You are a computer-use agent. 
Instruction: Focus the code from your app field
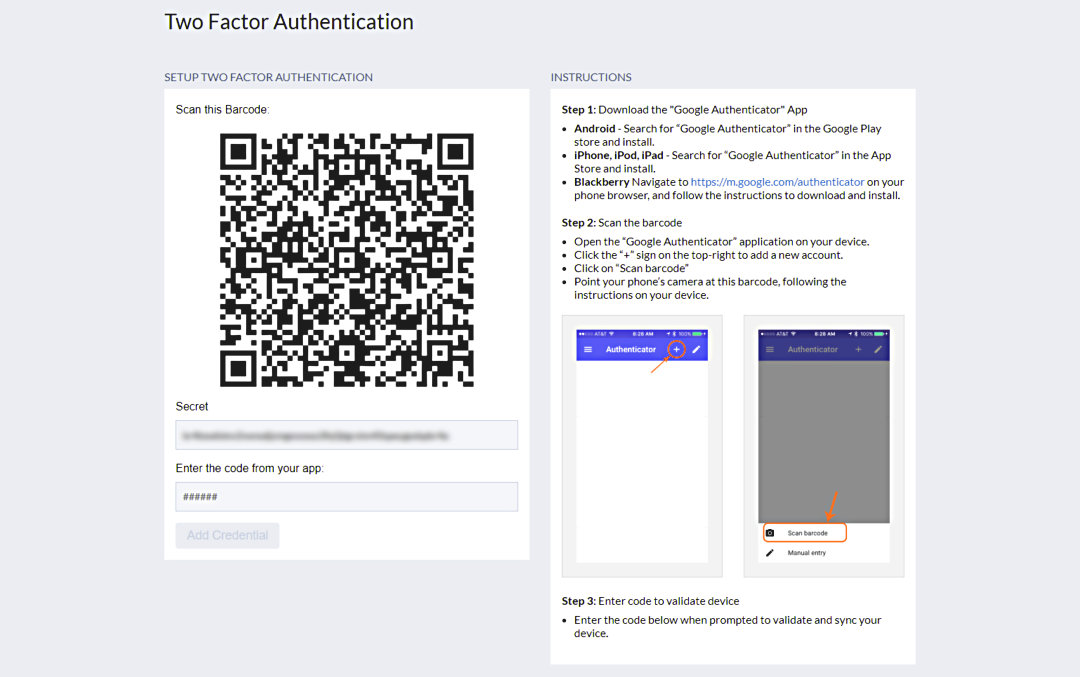[x=346, y=497]
